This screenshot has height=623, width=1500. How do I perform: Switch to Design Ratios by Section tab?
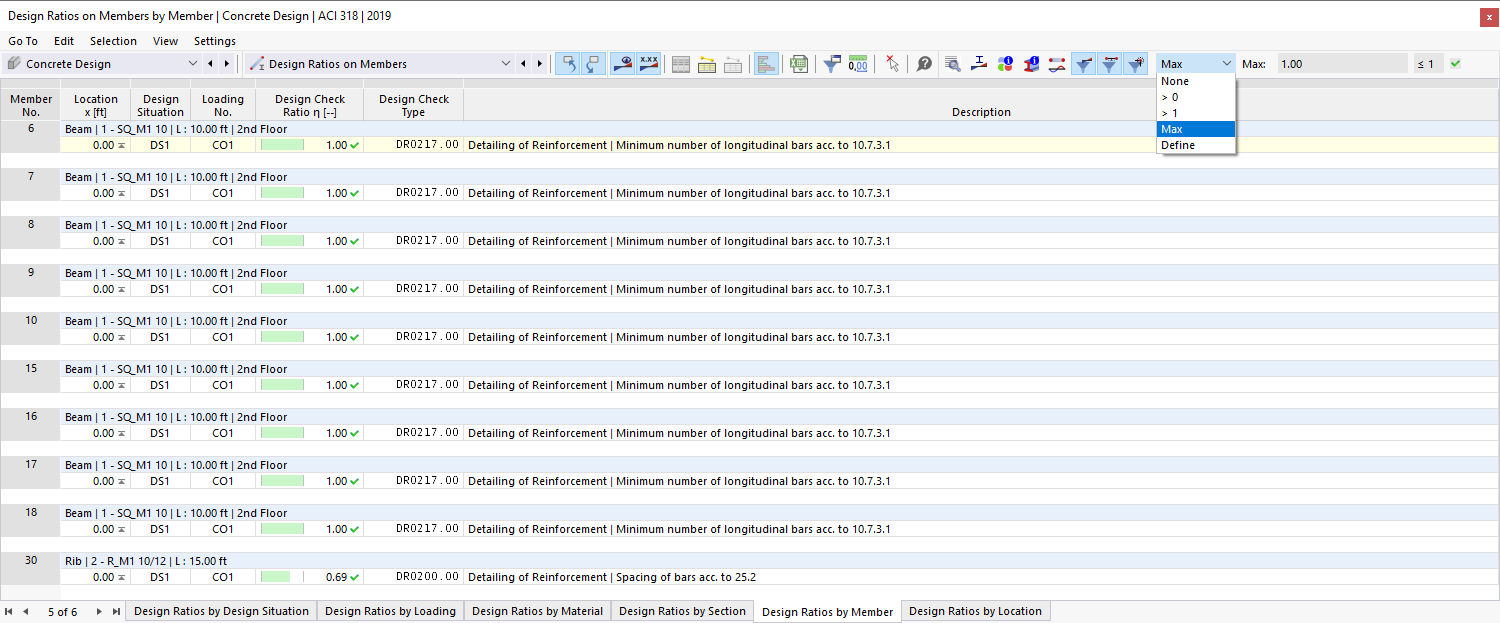tap(682, 611)
